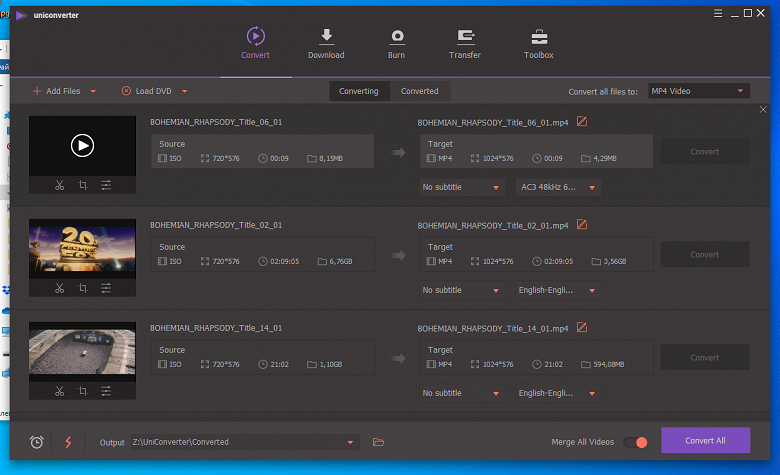780x475 pixels.
Task: Click the Add Files button
Action: pyautogui.click(x=57, y=91)
